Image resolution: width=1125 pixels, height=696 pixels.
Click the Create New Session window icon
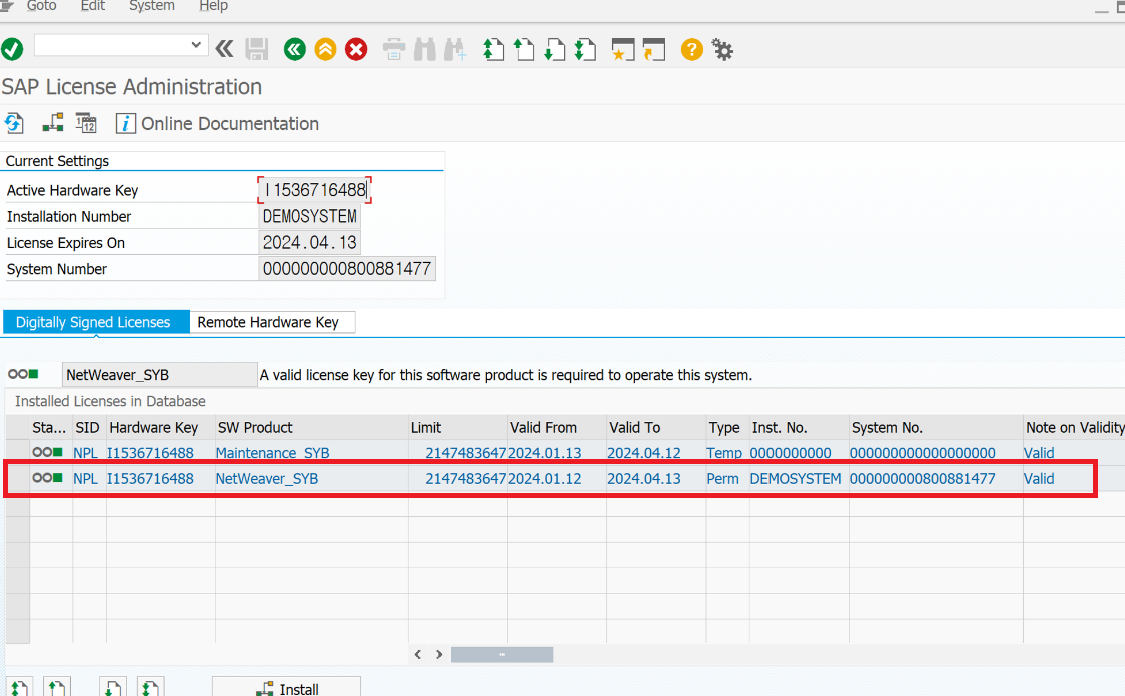(x=623, y=50)
